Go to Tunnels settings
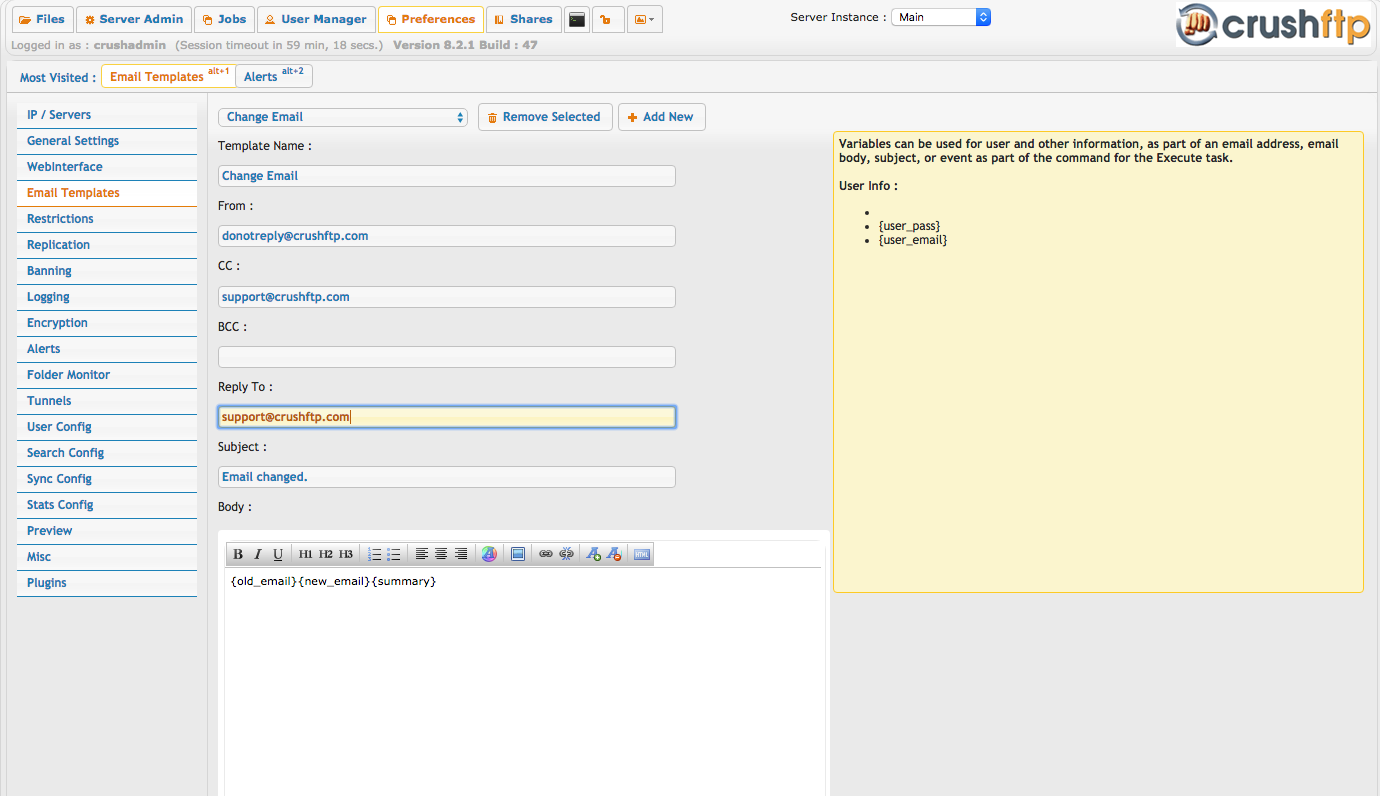This screenshot has width=1380, height=796. pos(107,401)
